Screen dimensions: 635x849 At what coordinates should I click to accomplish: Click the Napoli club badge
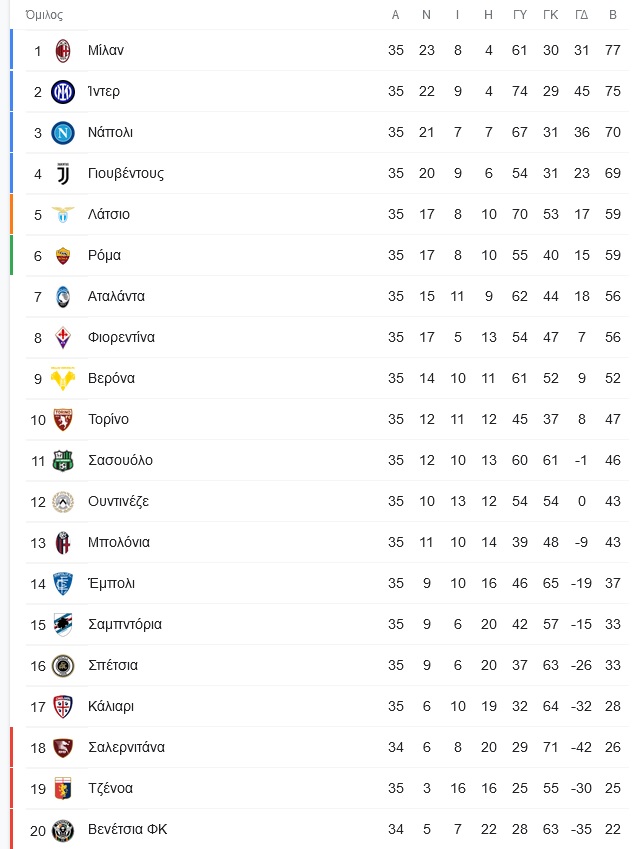(63, 133)
